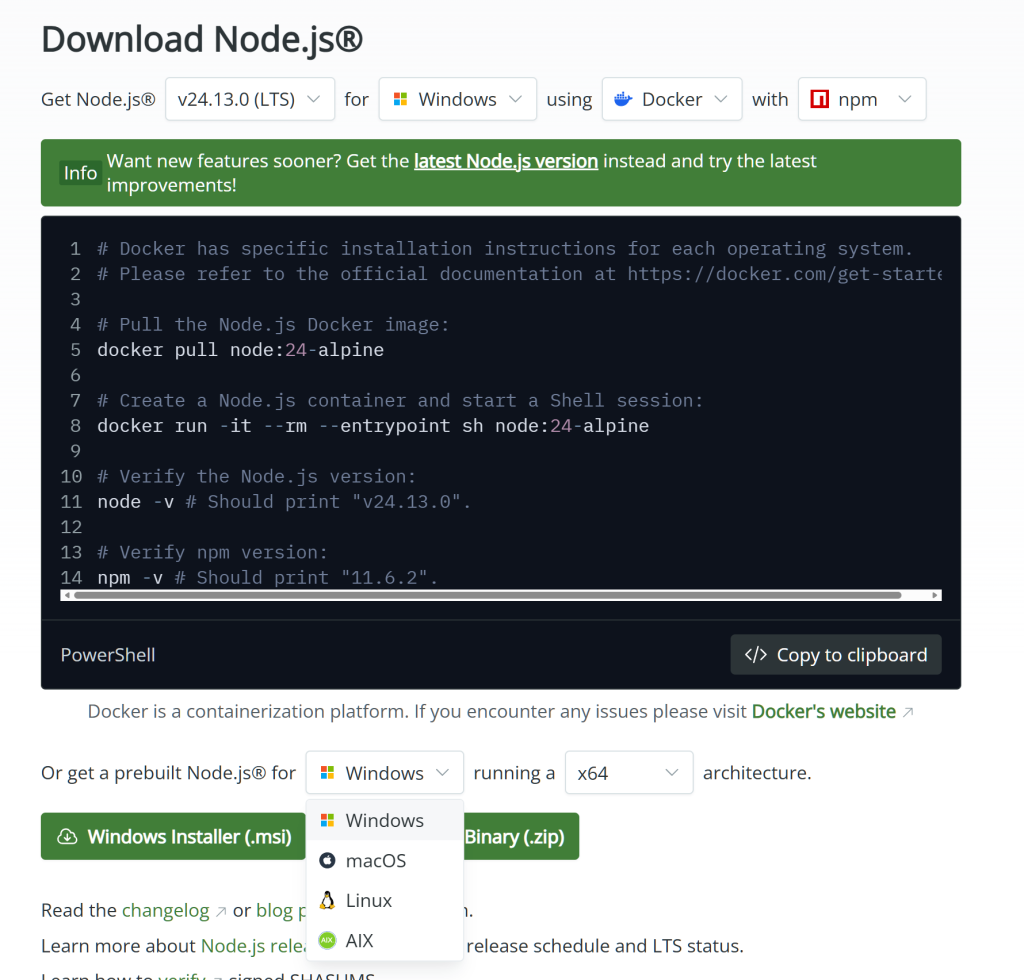Click the Linux penguin icon in list
The image size is (1024, 980).
[327, 901]
